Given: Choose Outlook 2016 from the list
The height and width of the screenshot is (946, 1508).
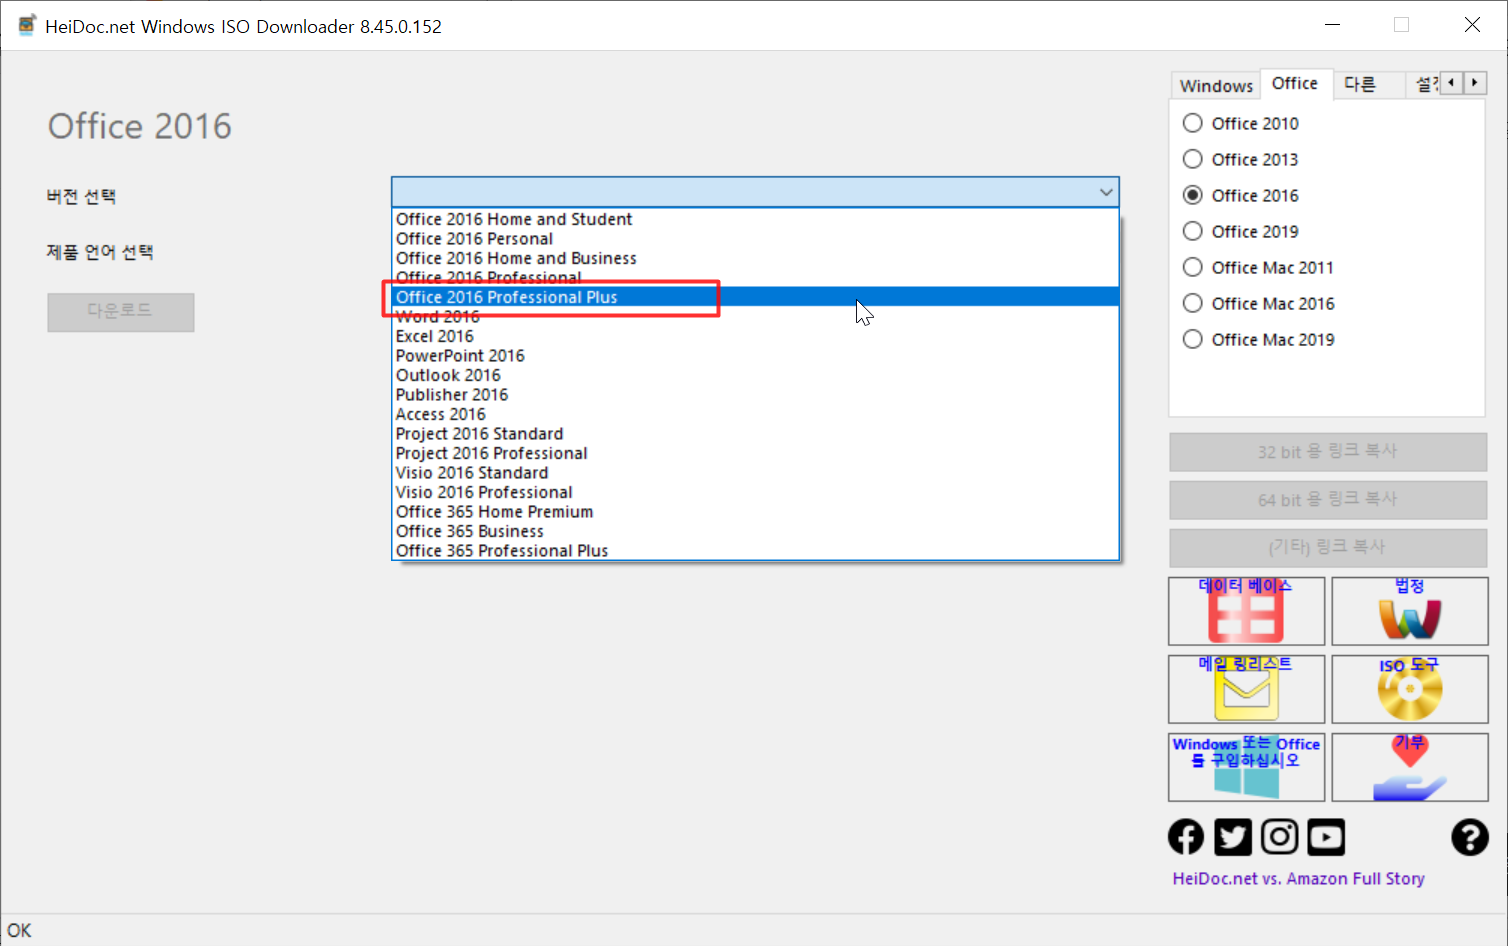Looking at the screenshot, I should pos(756,375).
